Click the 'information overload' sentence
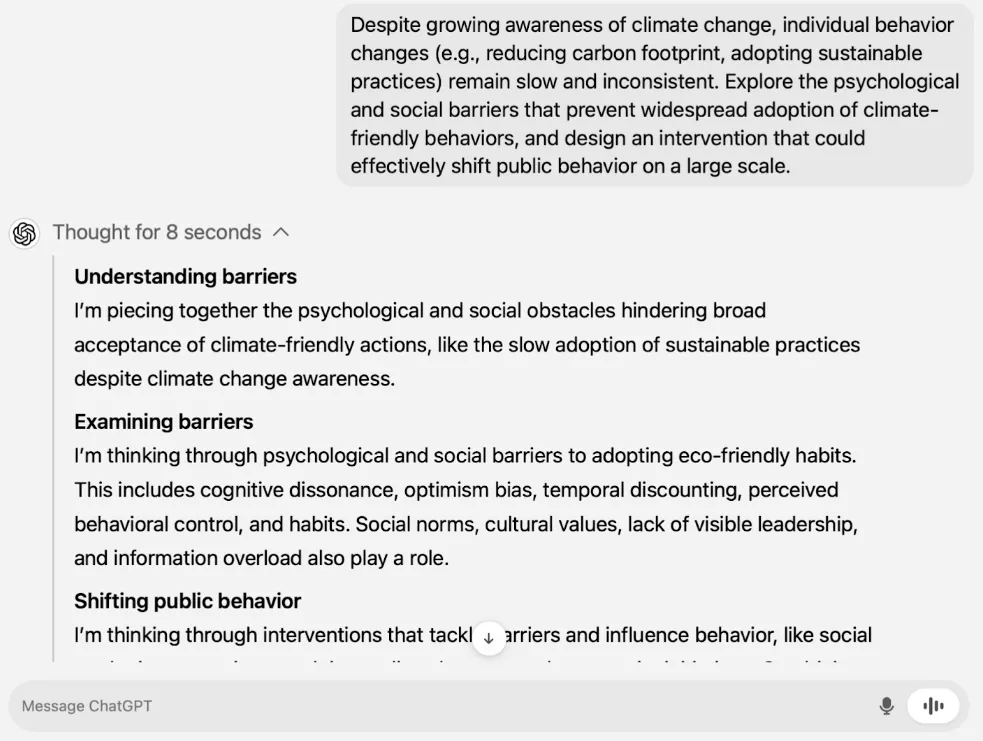This screenshot has height=741, width=983. click(x=261, y=558)
